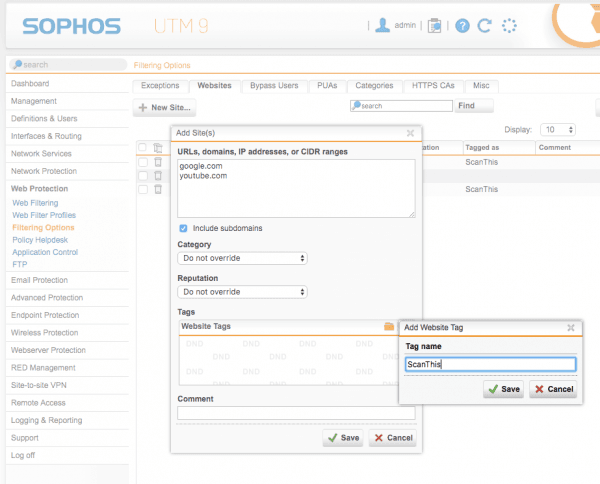The image size is (600, 484).
Task: Cancel the Add Website Tag popup
Action: [553, 389]
